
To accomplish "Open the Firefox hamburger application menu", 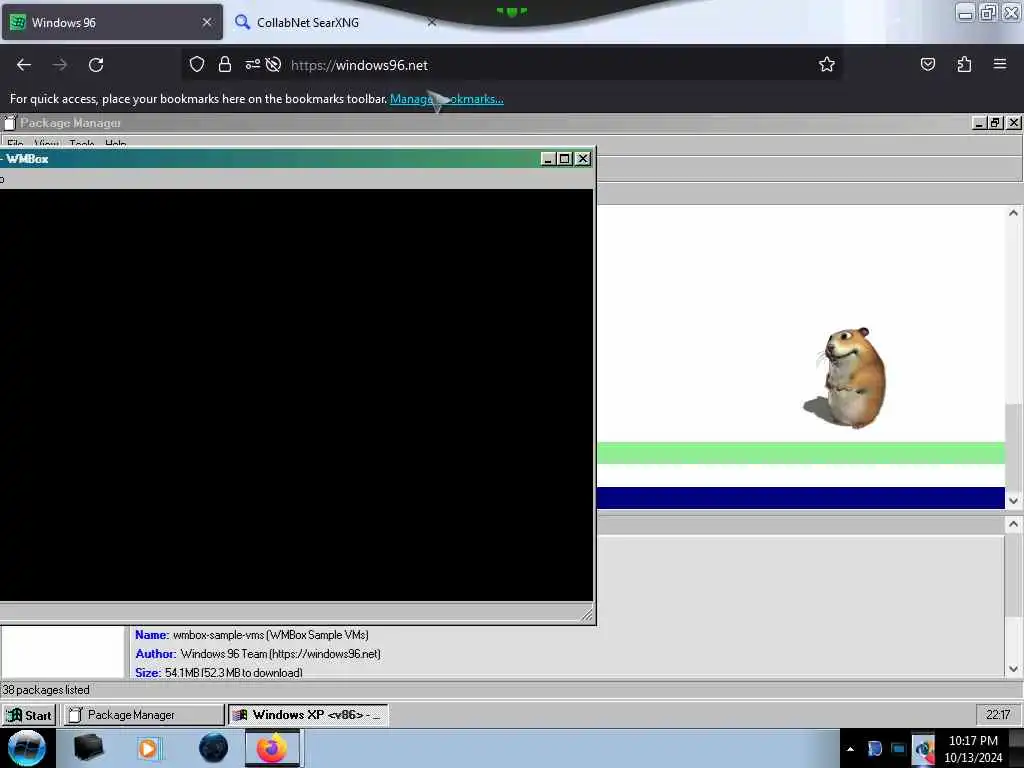I will click(1000, 64).
